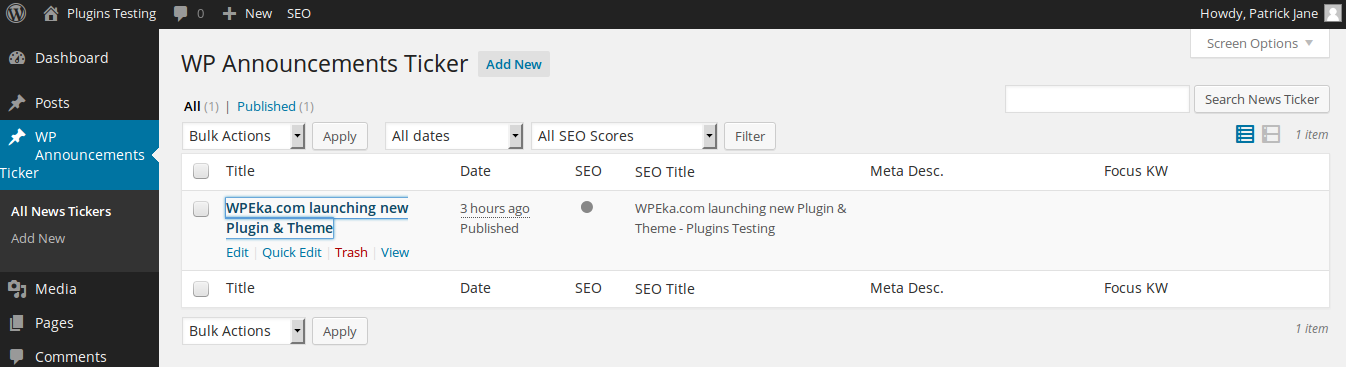Open the top Bulk Actions dropdown
This screenshot has width=1346, height=367.
pos(244,136)
